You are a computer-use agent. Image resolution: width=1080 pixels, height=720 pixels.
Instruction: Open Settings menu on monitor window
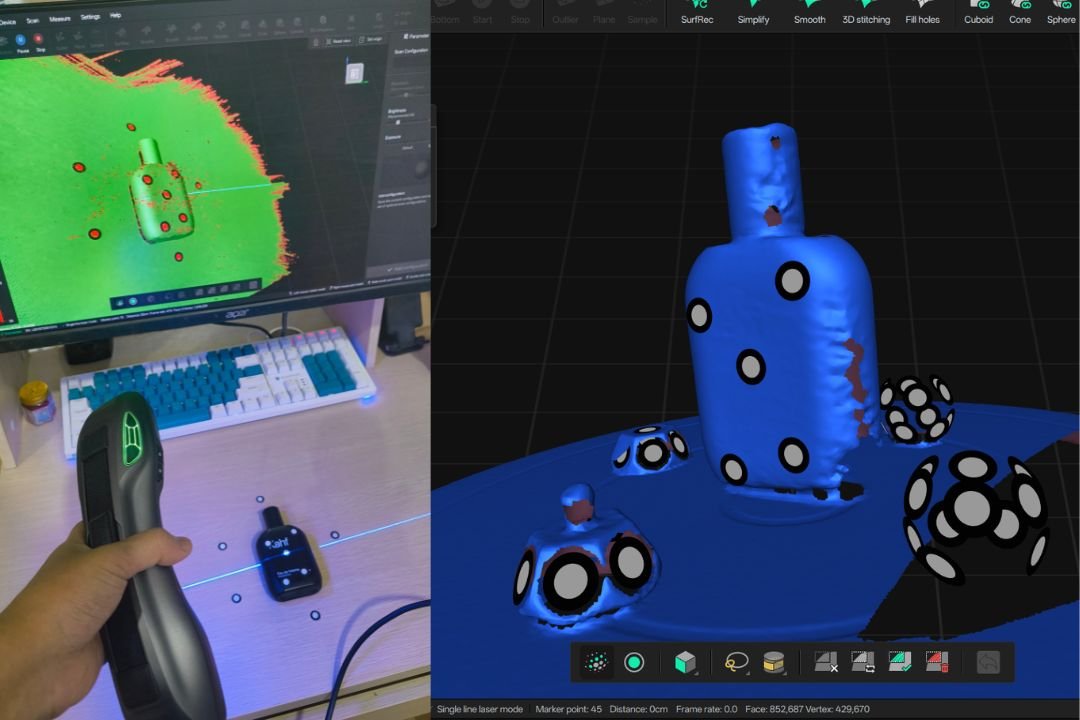point(90,17)
